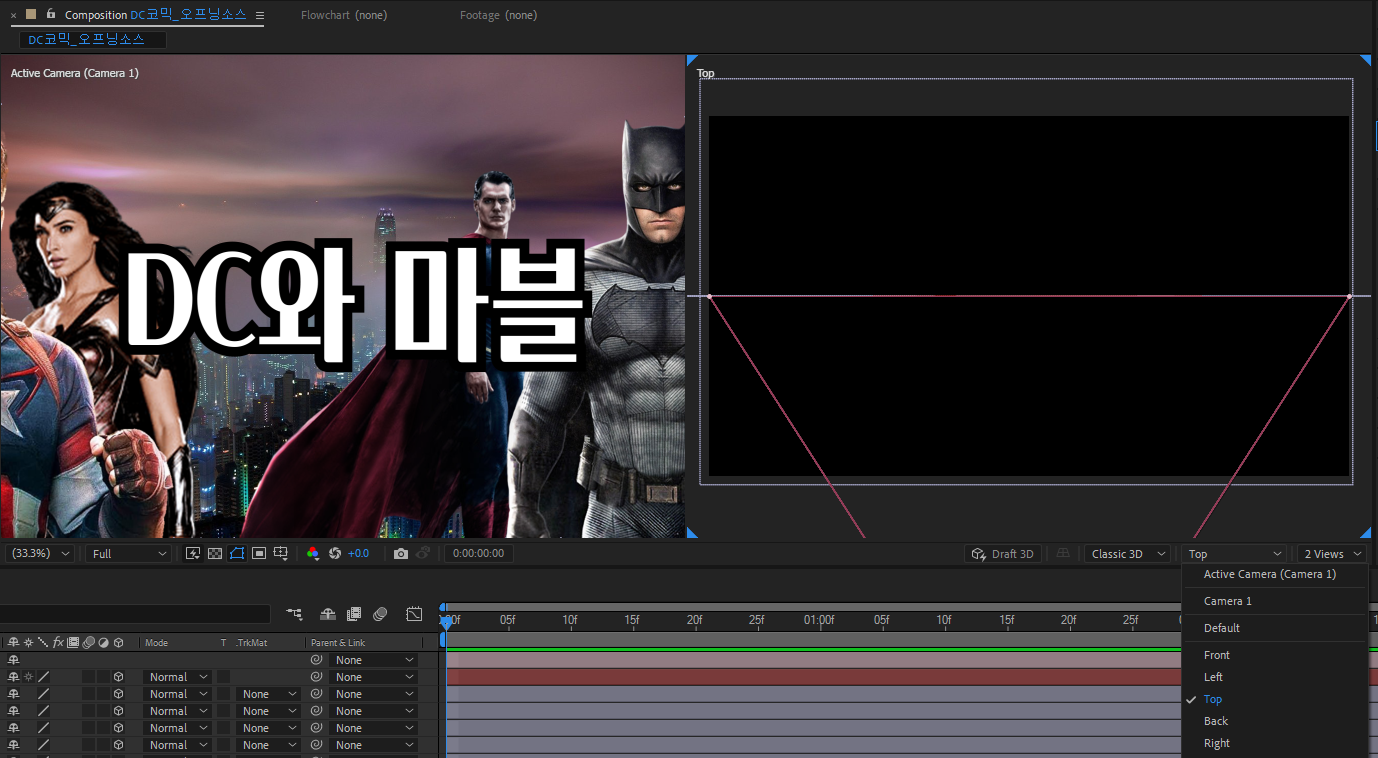Toggle the Composition panel lock icon
1378x758 pixels.
[51, 14]
